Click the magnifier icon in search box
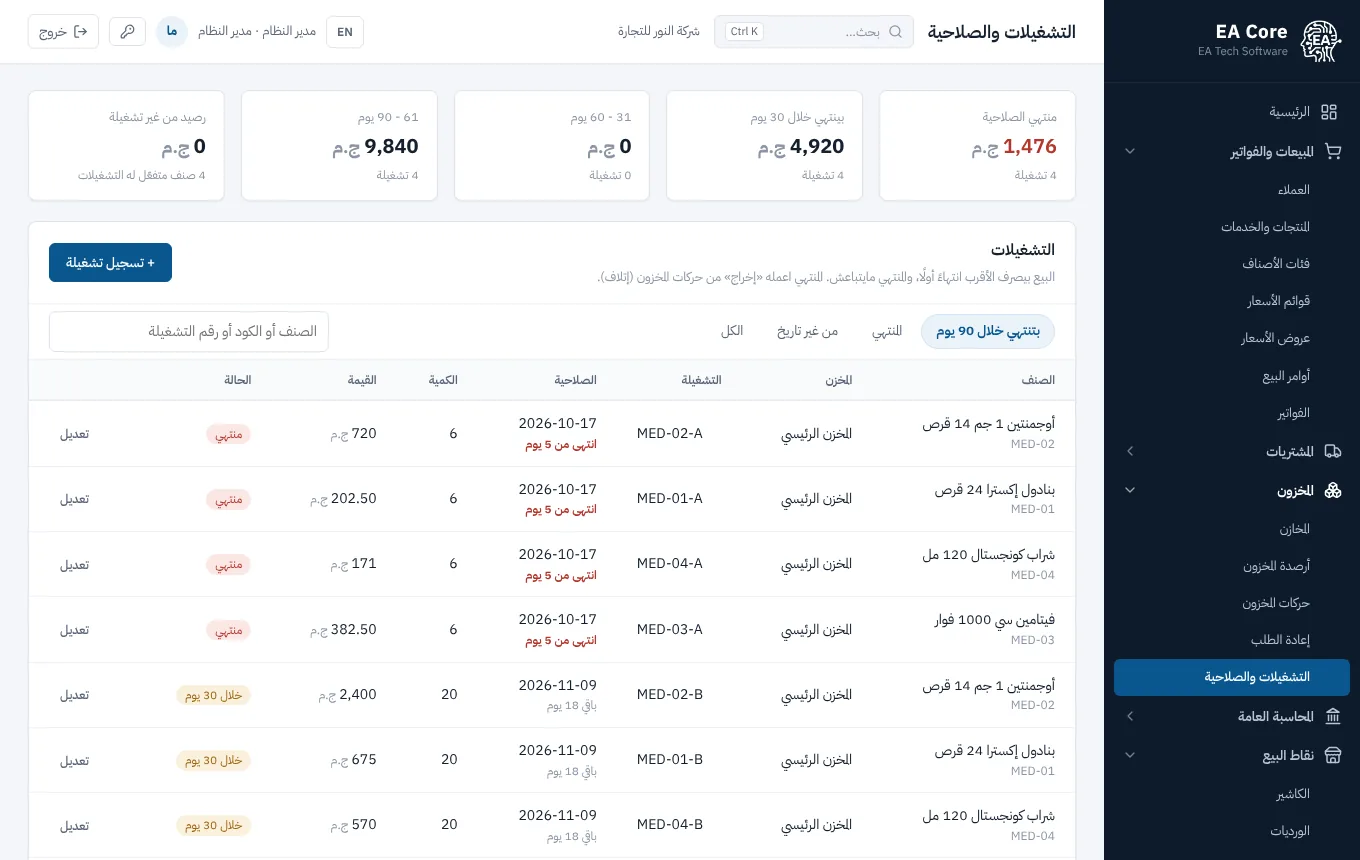 (x=896, y=32)
